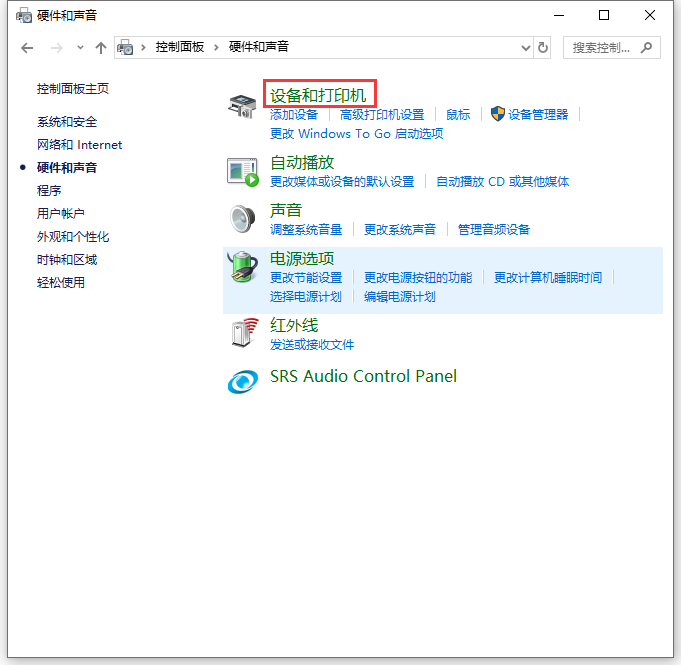Open 外观和个性化 in sidebar
The image size is (681, 665).
pyautogui.click(x=73, y=237)
